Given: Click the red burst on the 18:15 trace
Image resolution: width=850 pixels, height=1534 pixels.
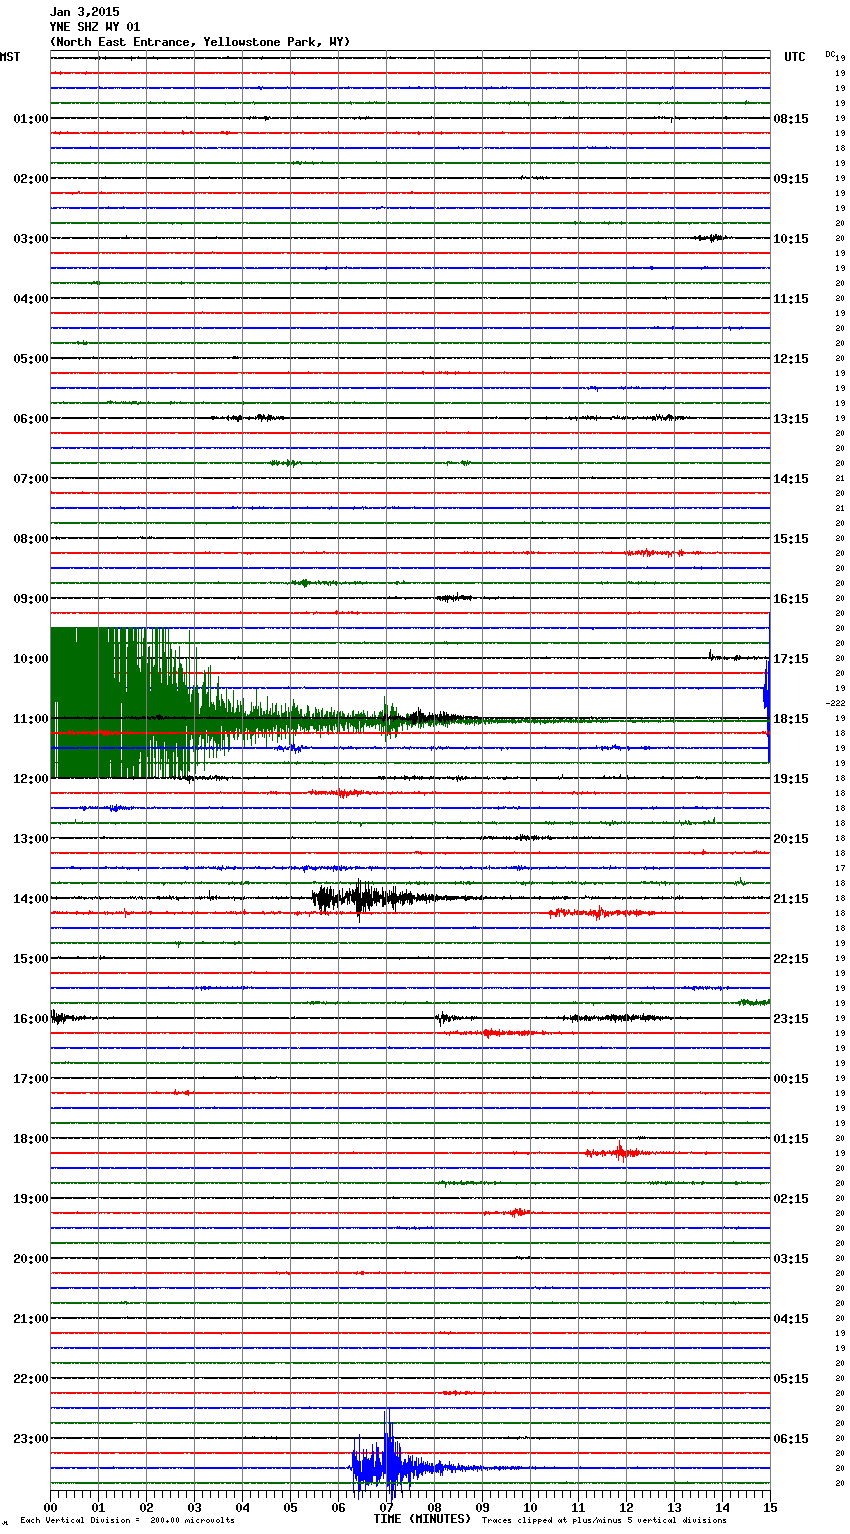Looking at the screenshot, I should [618, 1152].
